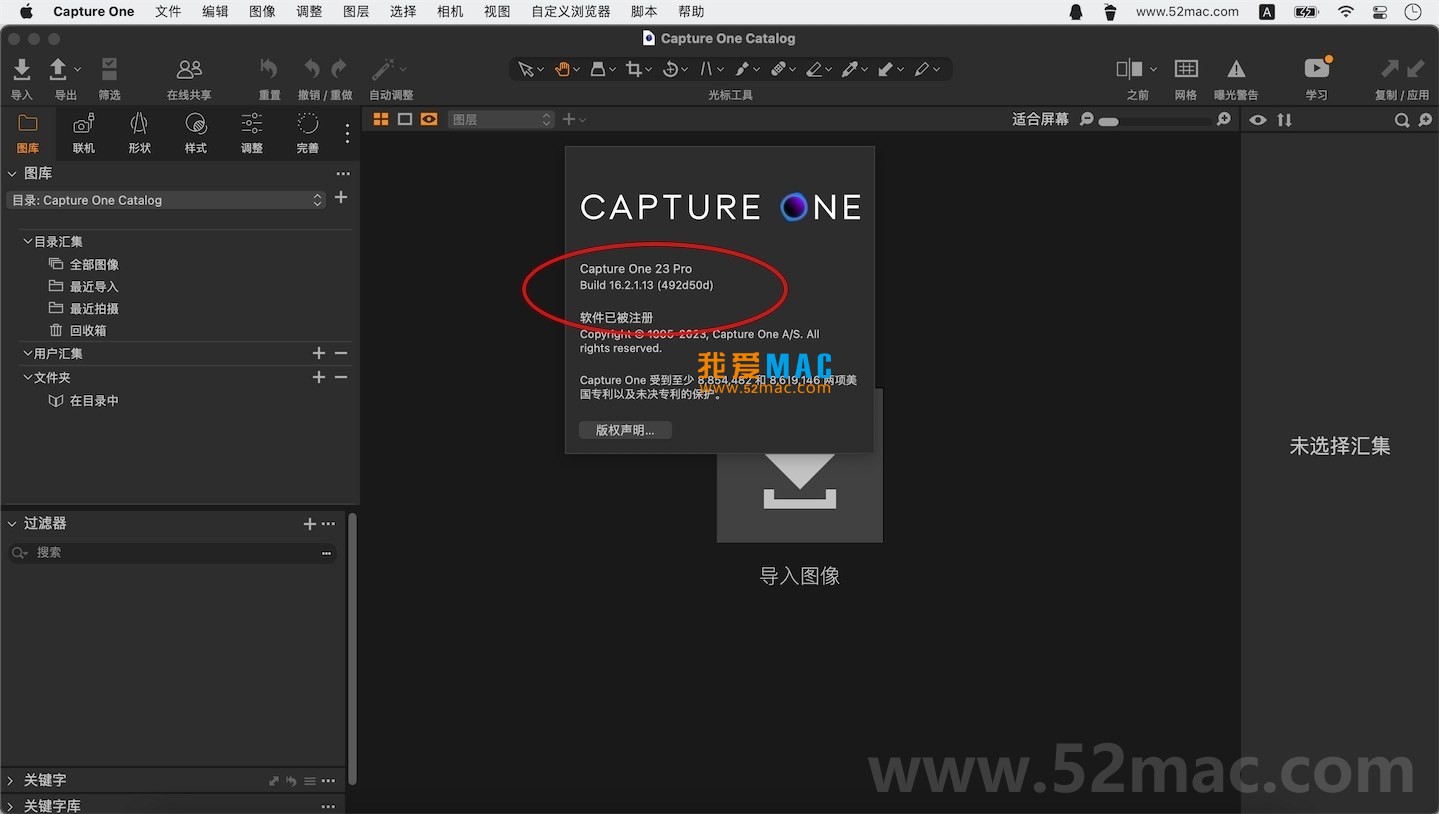Select the Pan (hand) cursor tool
1439x814 pixels.
(x=562, y=69)
